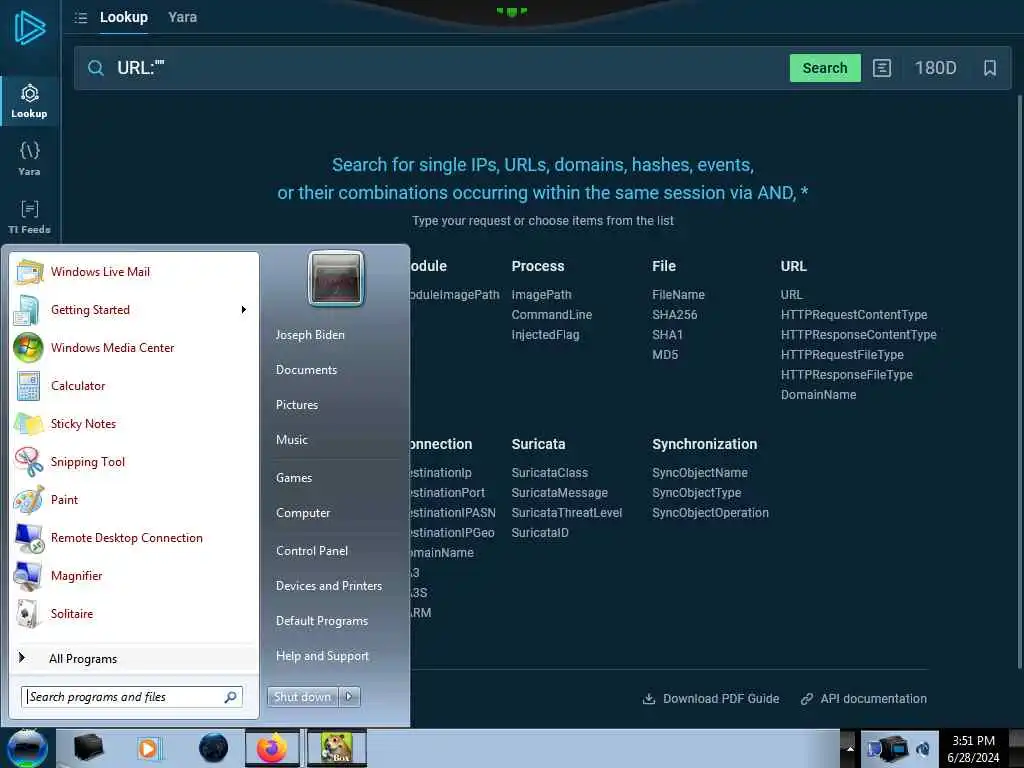
Task: Select the SyncObjectName parameter
Action: tap(699, 472)
